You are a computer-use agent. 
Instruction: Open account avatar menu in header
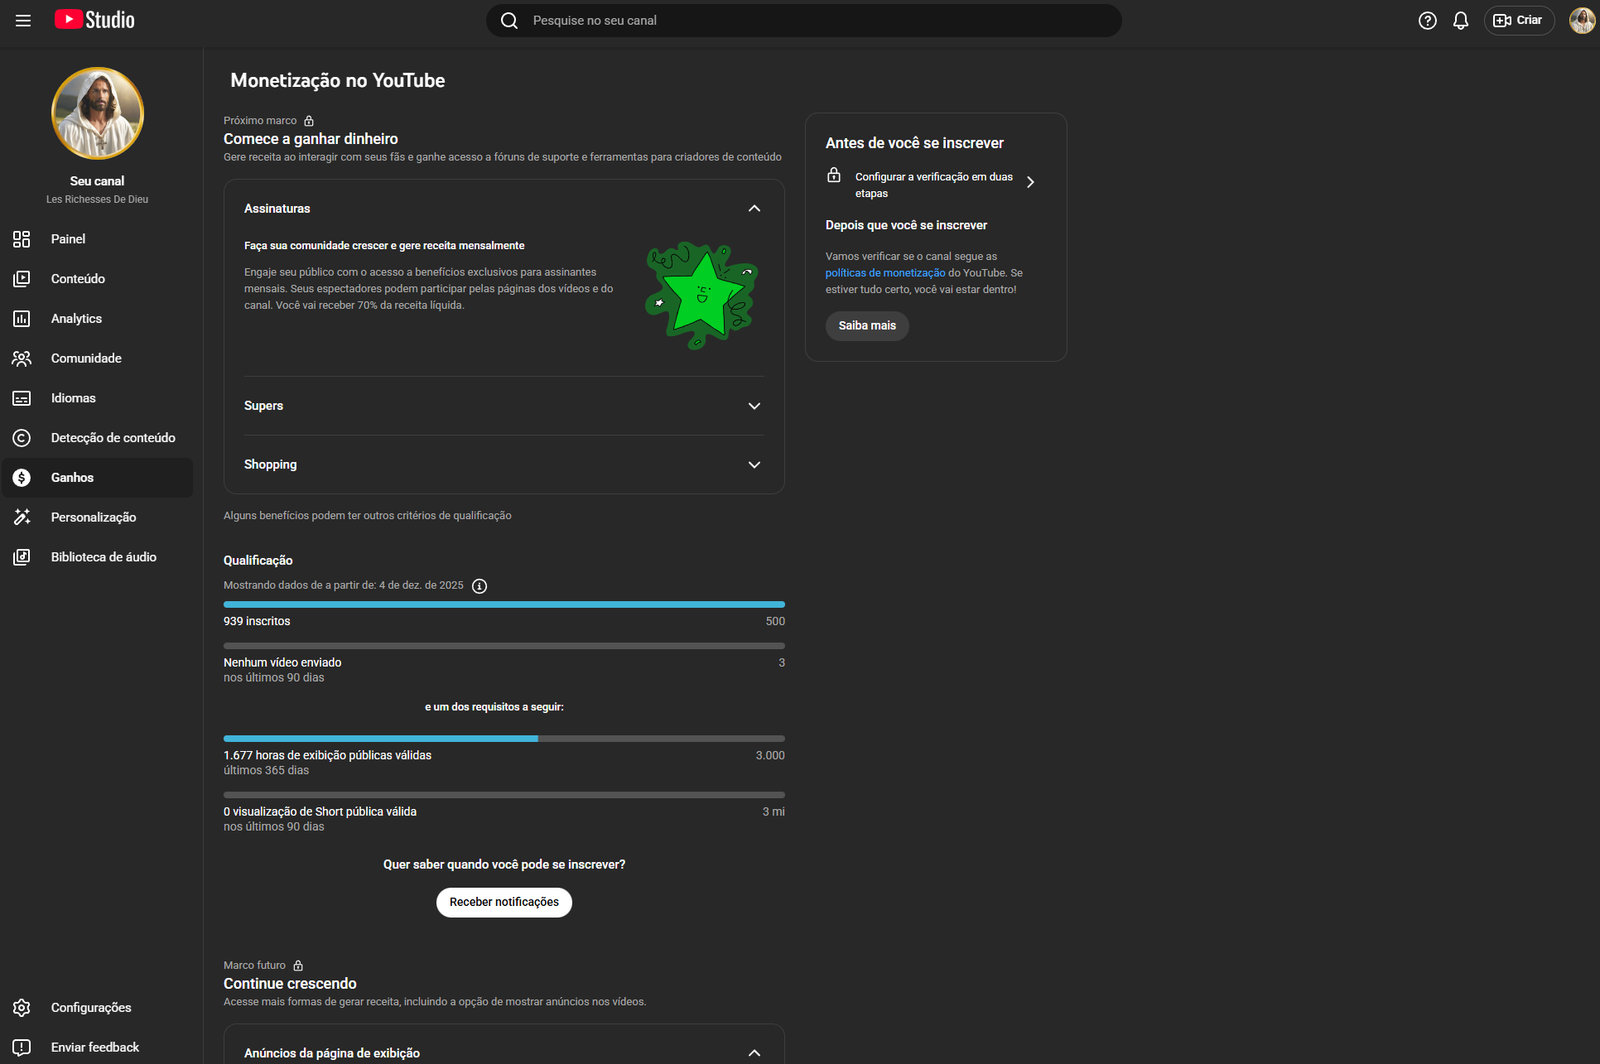click(x=1582, y=20)
